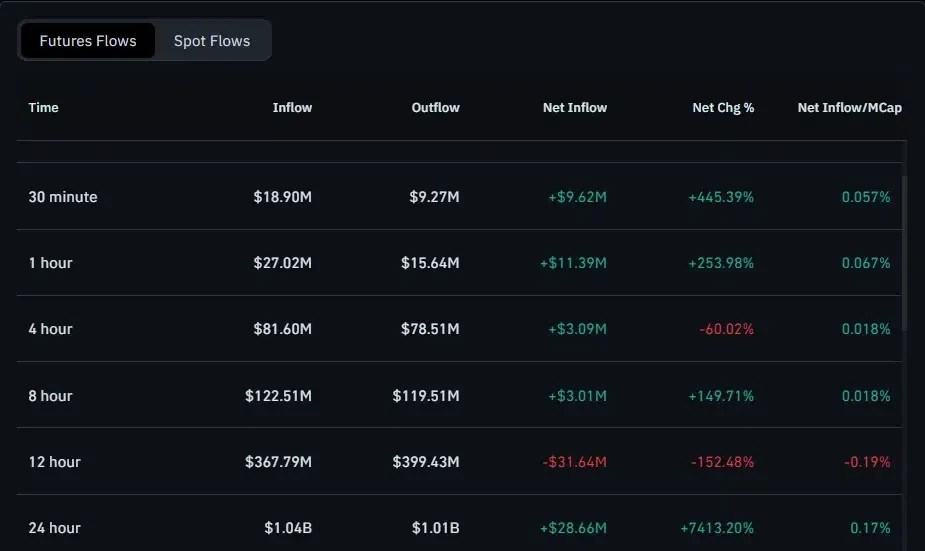Select the 1 hour row label
Screen dimensions: 925x551
(x=51, y=263)
